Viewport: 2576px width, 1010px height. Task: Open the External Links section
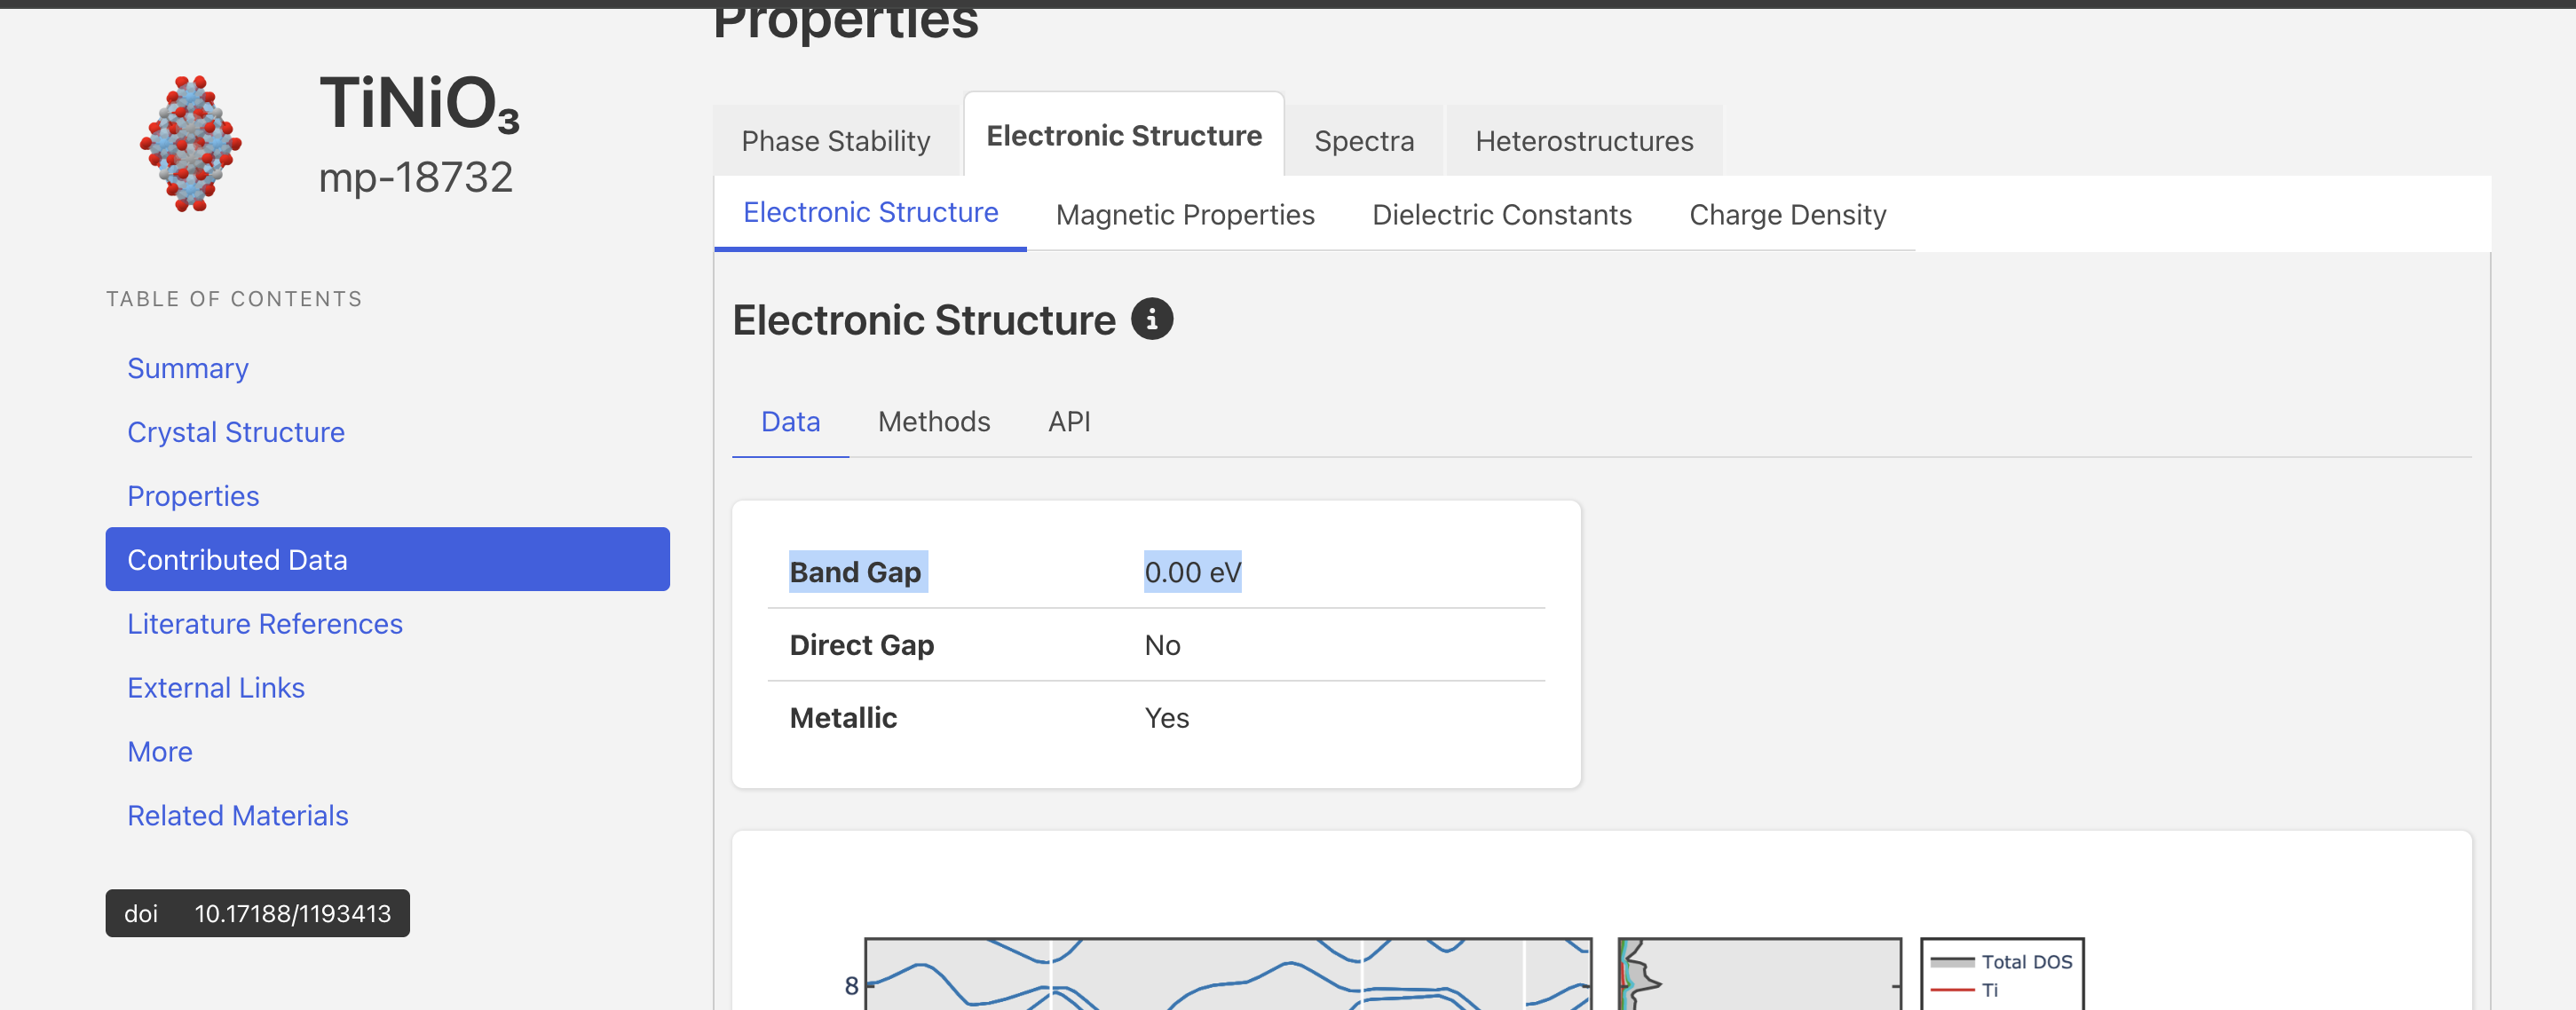[215, 687]
